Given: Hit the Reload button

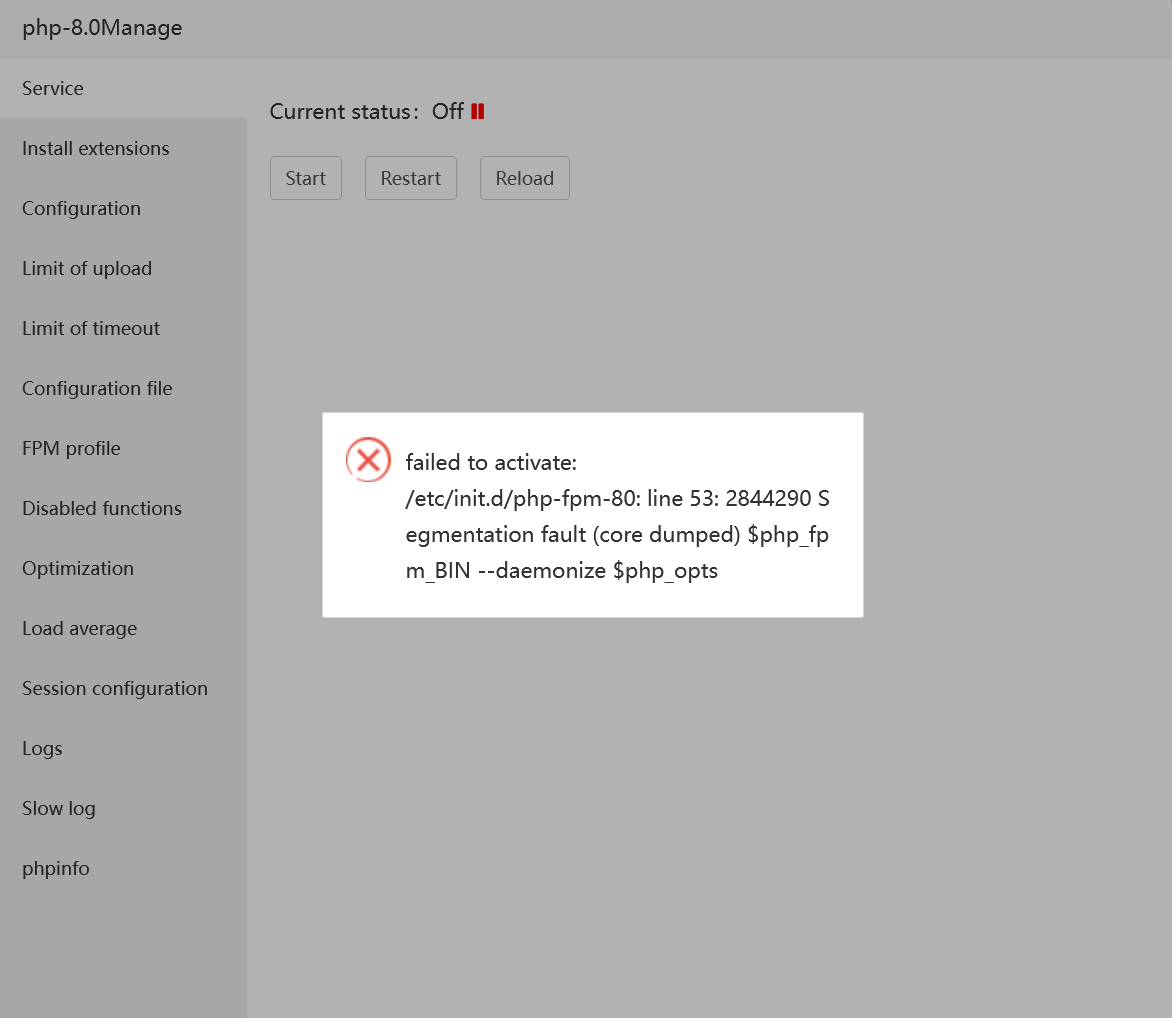Looking at the screenshot, I should tap(524, 178).
